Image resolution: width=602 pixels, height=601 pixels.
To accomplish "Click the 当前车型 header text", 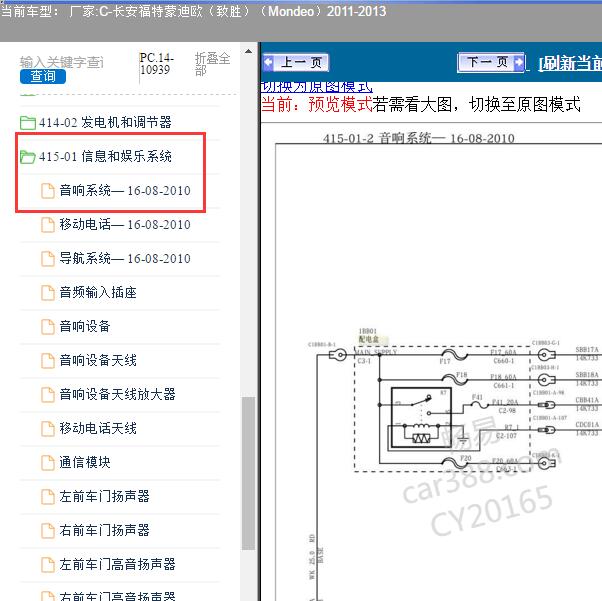I will 193,11.
